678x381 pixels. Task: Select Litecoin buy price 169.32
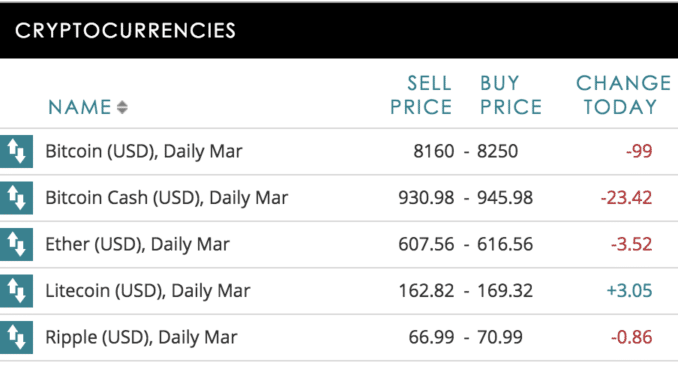[x=505, y=291]
